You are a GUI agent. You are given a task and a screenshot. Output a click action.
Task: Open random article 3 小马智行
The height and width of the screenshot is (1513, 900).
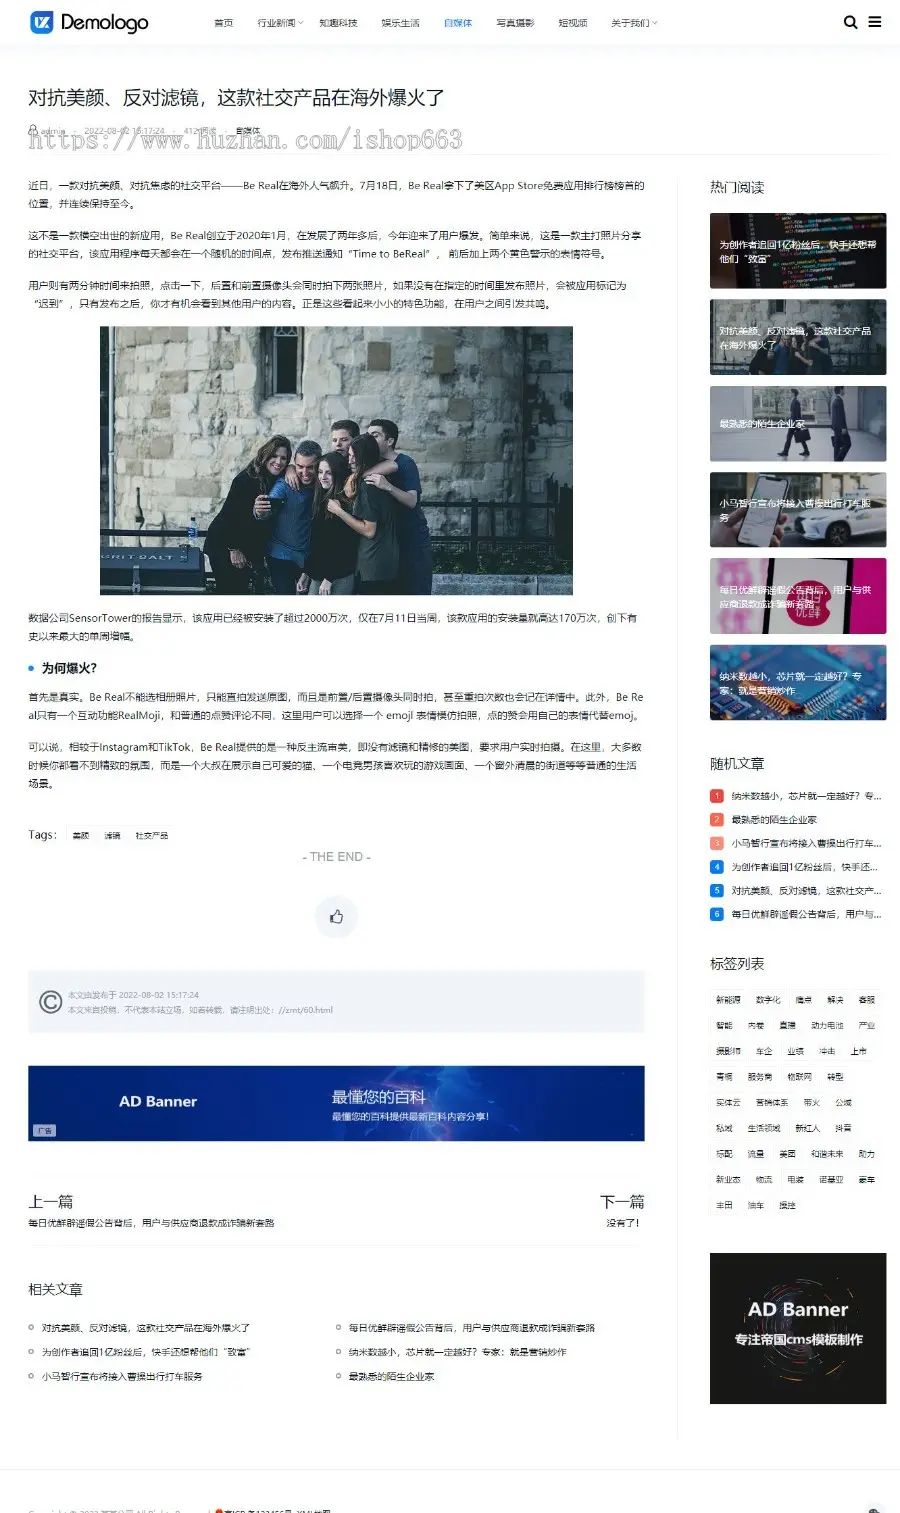pyautogui.click(x=806, y=843)
